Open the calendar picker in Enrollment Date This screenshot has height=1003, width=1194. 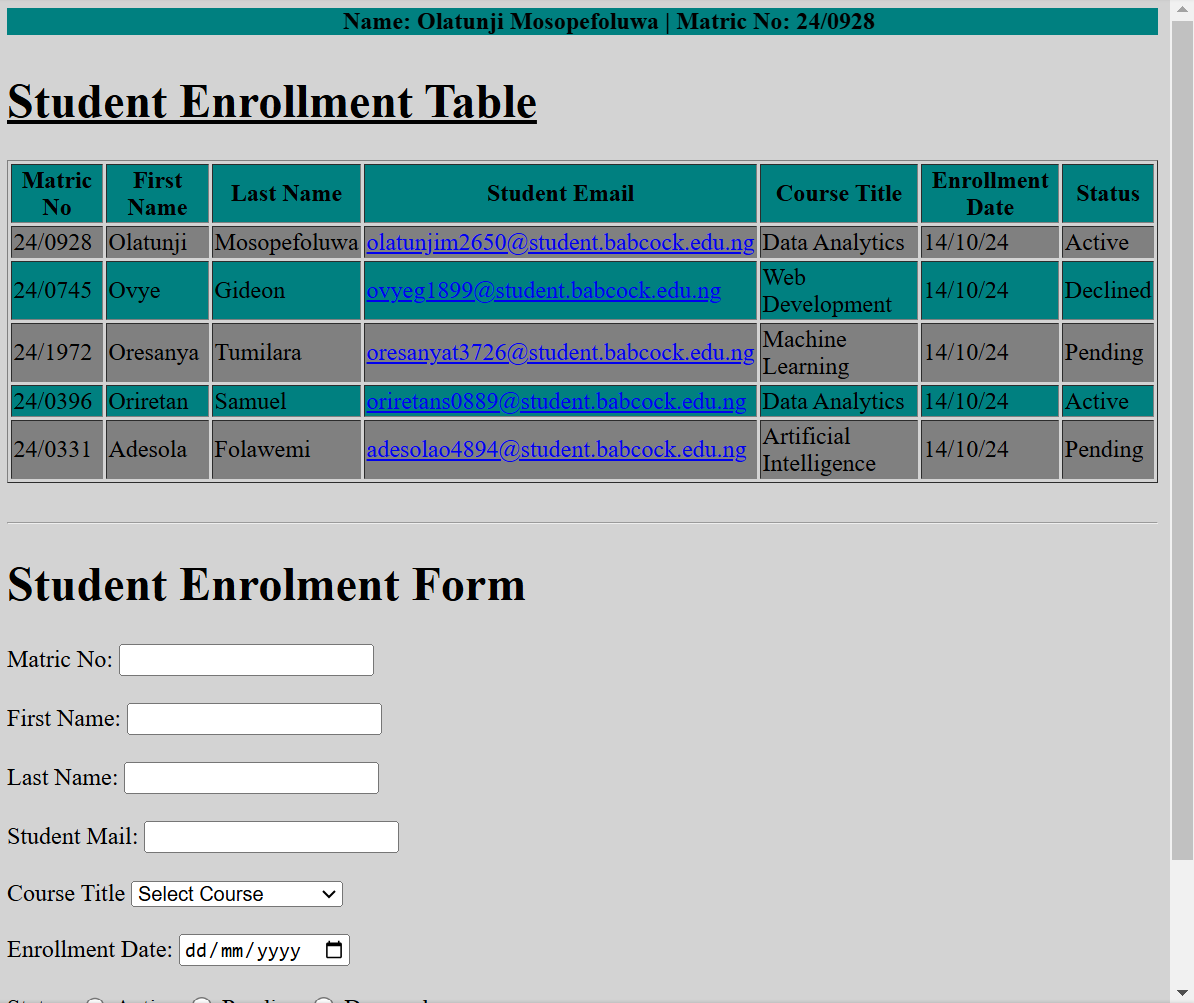click(x=335, y=950)
